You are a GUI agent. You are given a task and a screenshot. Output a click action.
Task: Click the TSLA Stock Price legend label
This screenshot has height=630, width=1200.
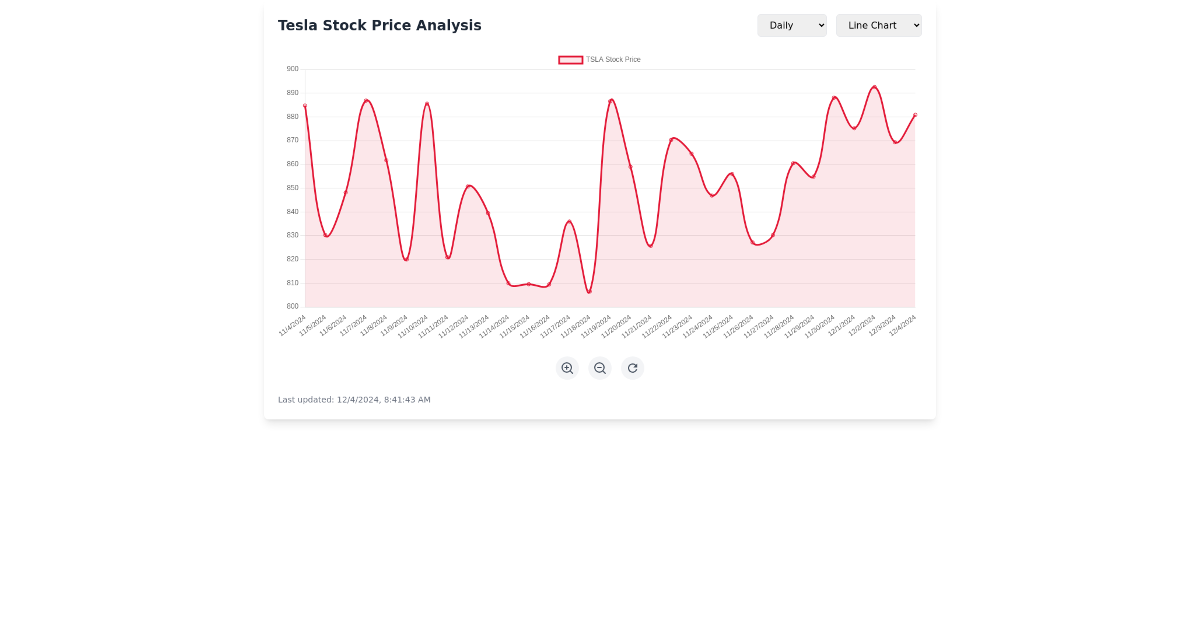coord(613,59)
